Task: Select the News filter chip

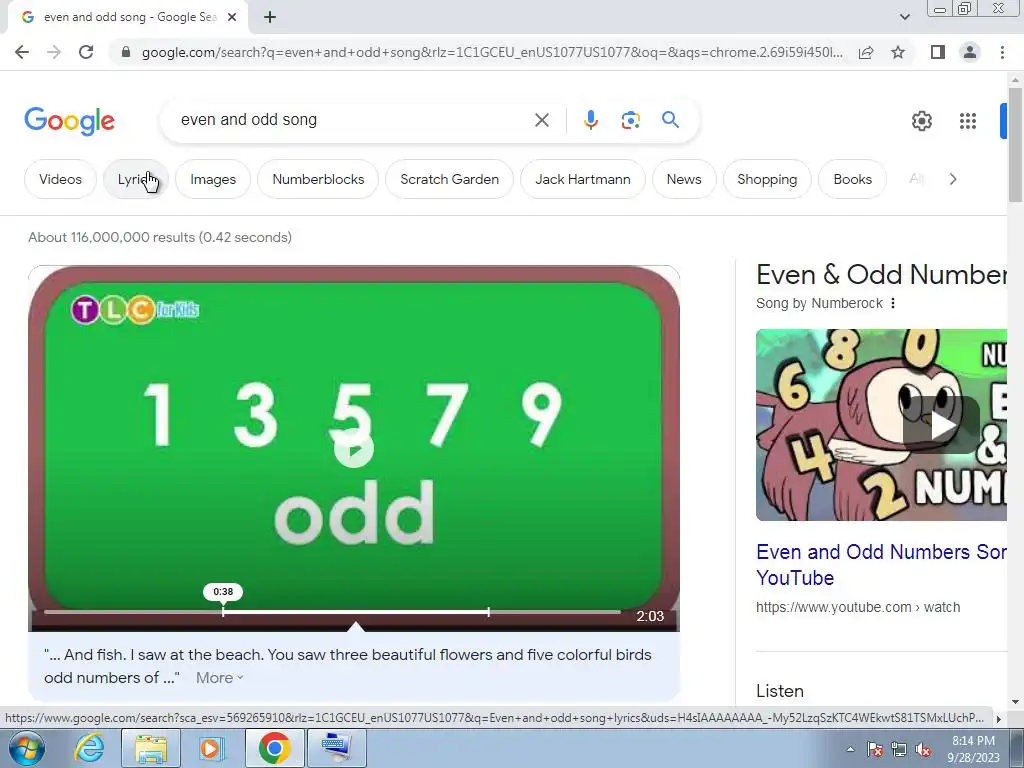Action: [x=684, y=179]
